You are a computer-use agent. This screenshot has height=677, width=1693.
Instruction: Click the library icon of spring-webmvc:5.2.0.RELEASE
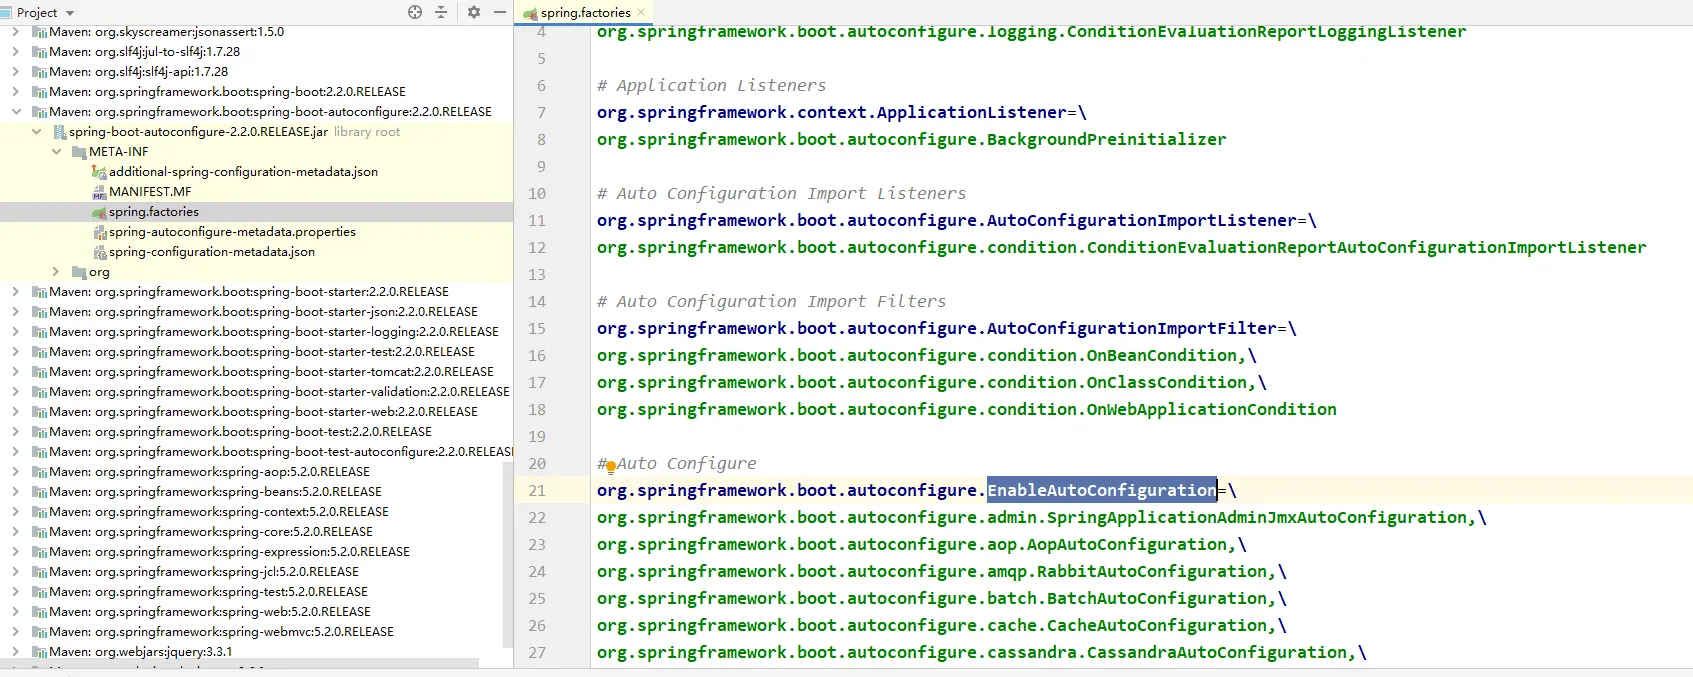tap(39, 632)
